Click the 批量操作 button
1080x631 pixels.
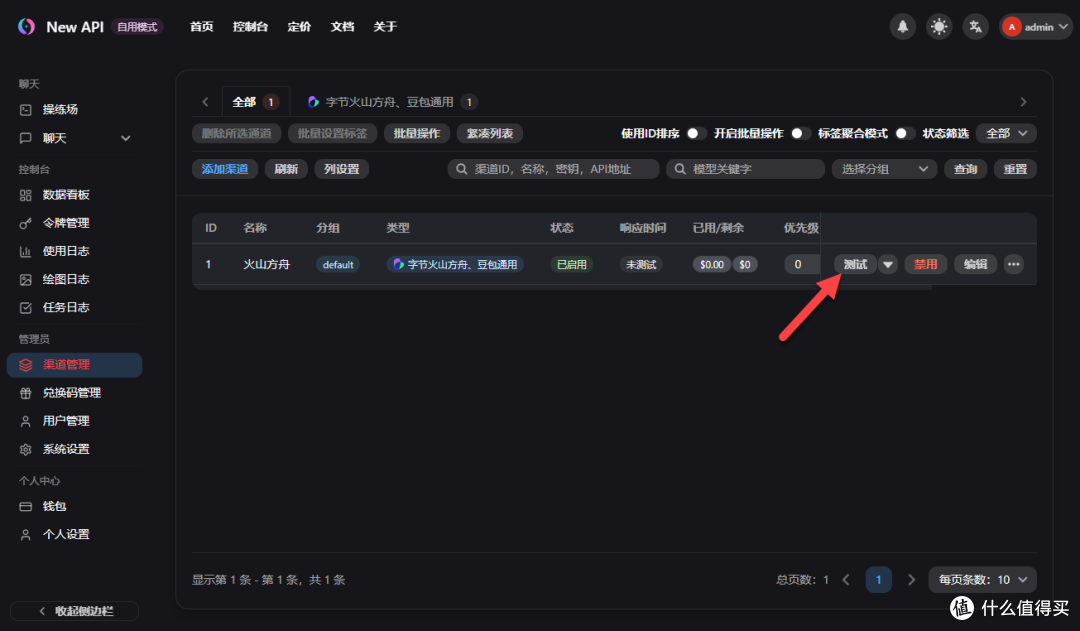click(417, 134)
